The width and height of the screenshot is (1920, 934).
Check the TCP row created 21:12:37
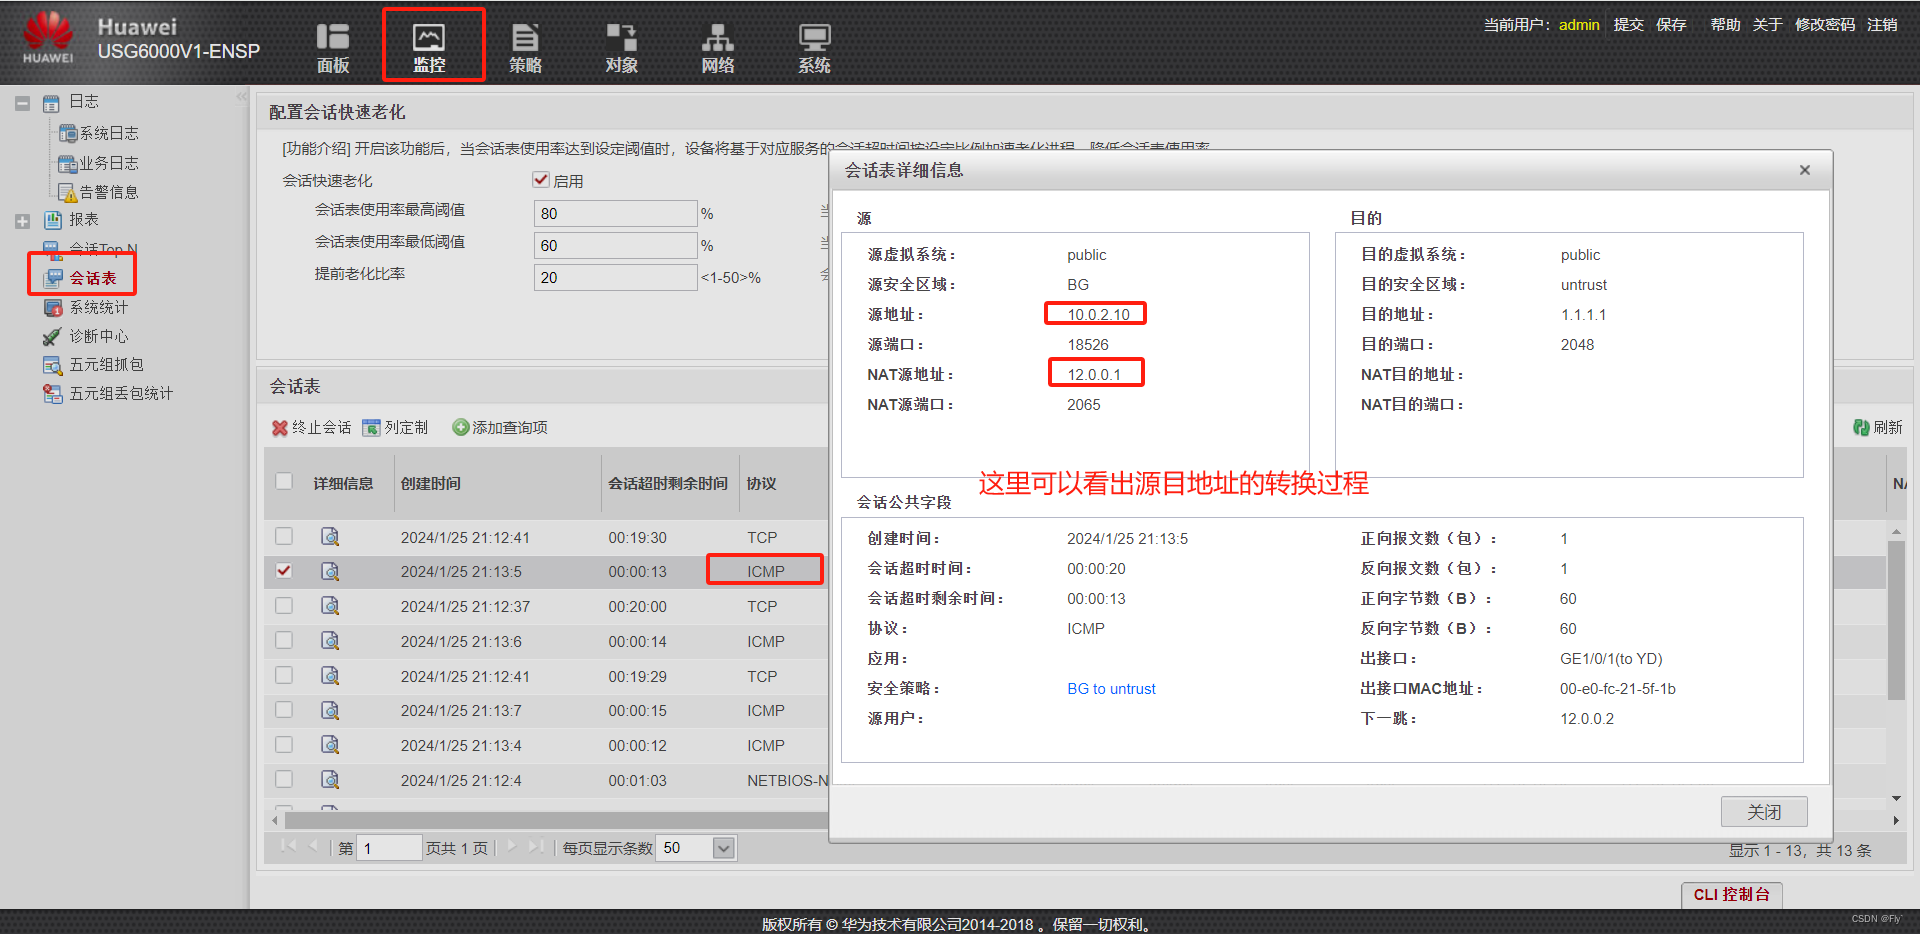click(x=284, y=605)
